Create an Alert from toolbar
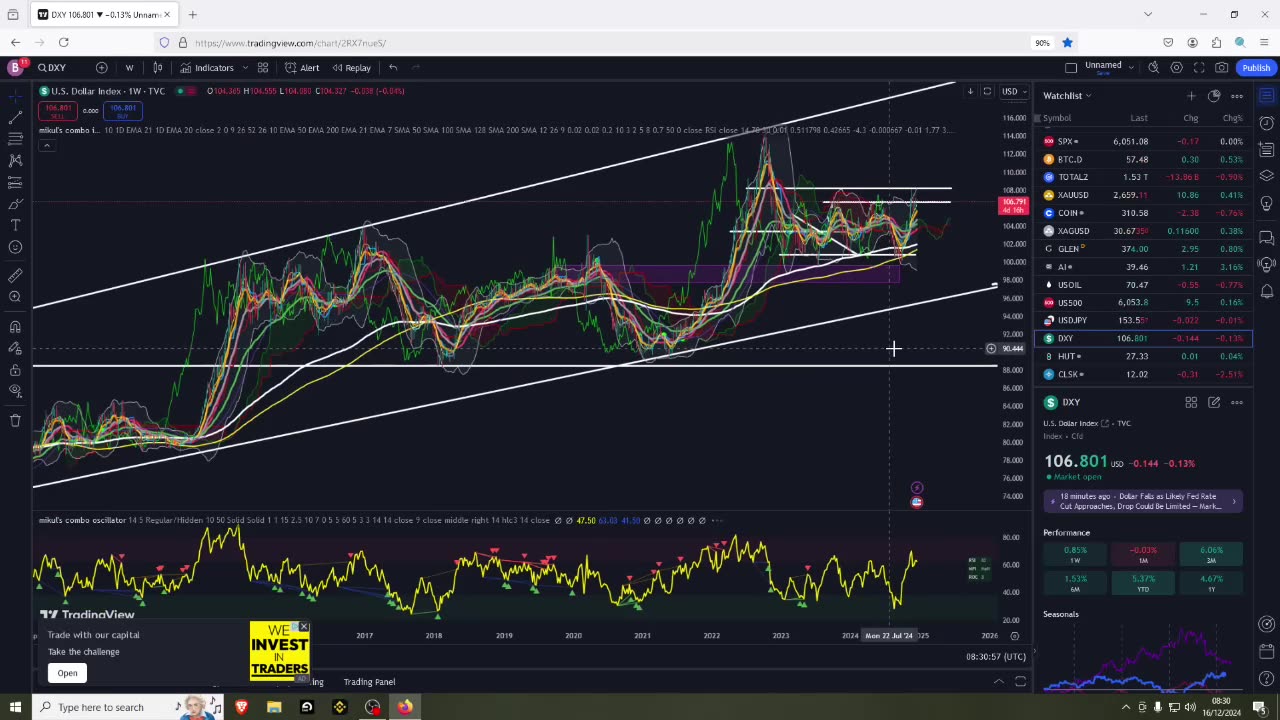Viewport: 1280px width, 720px height. coord(302,68)
